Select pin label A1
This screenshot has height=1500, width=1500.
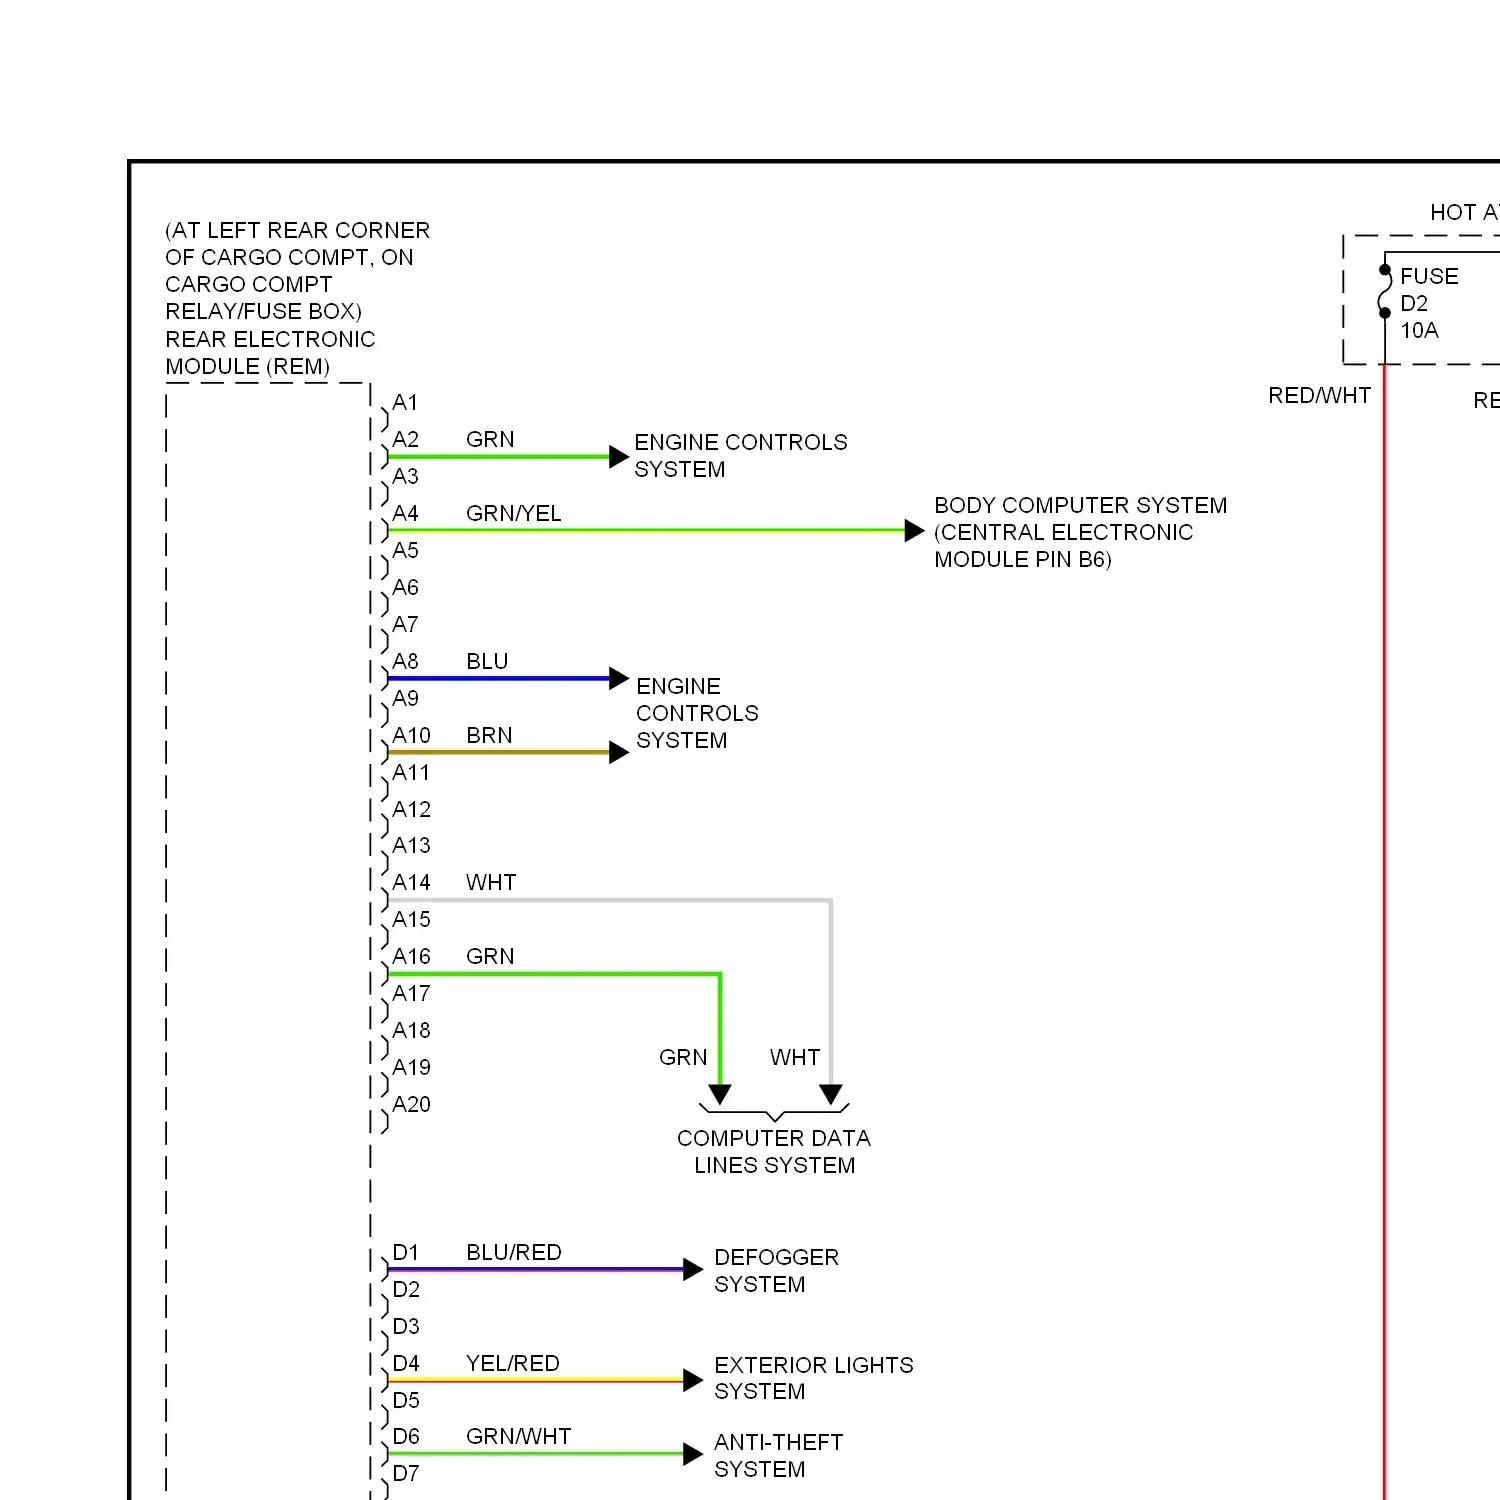(x=405, y=403)
